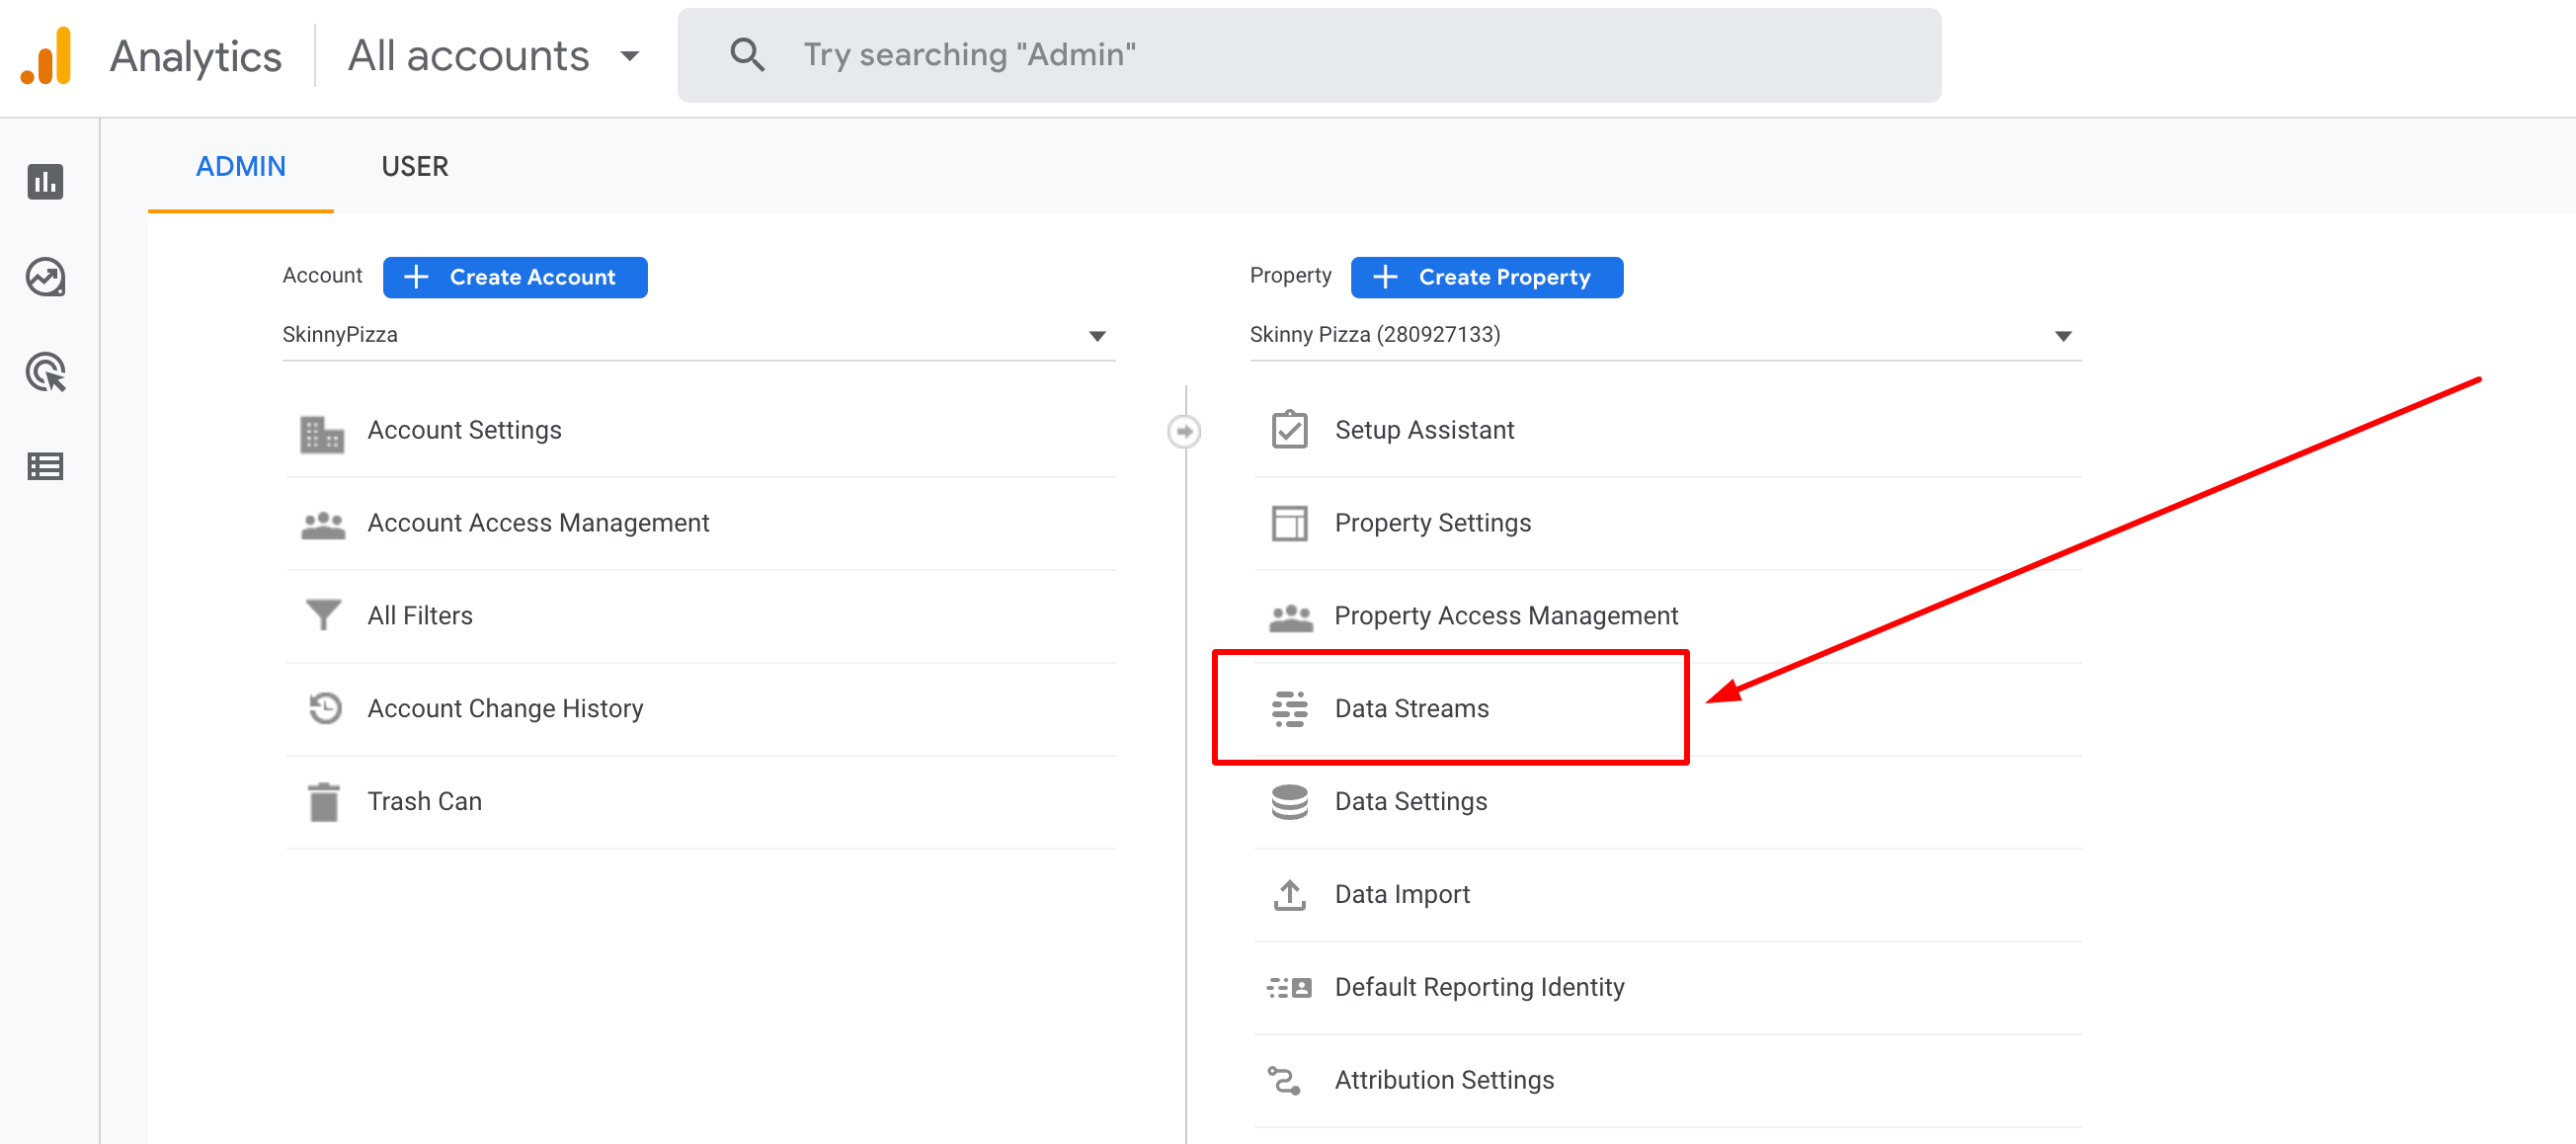
Task: Switch to the ADMIN tab
Action: 240,166
